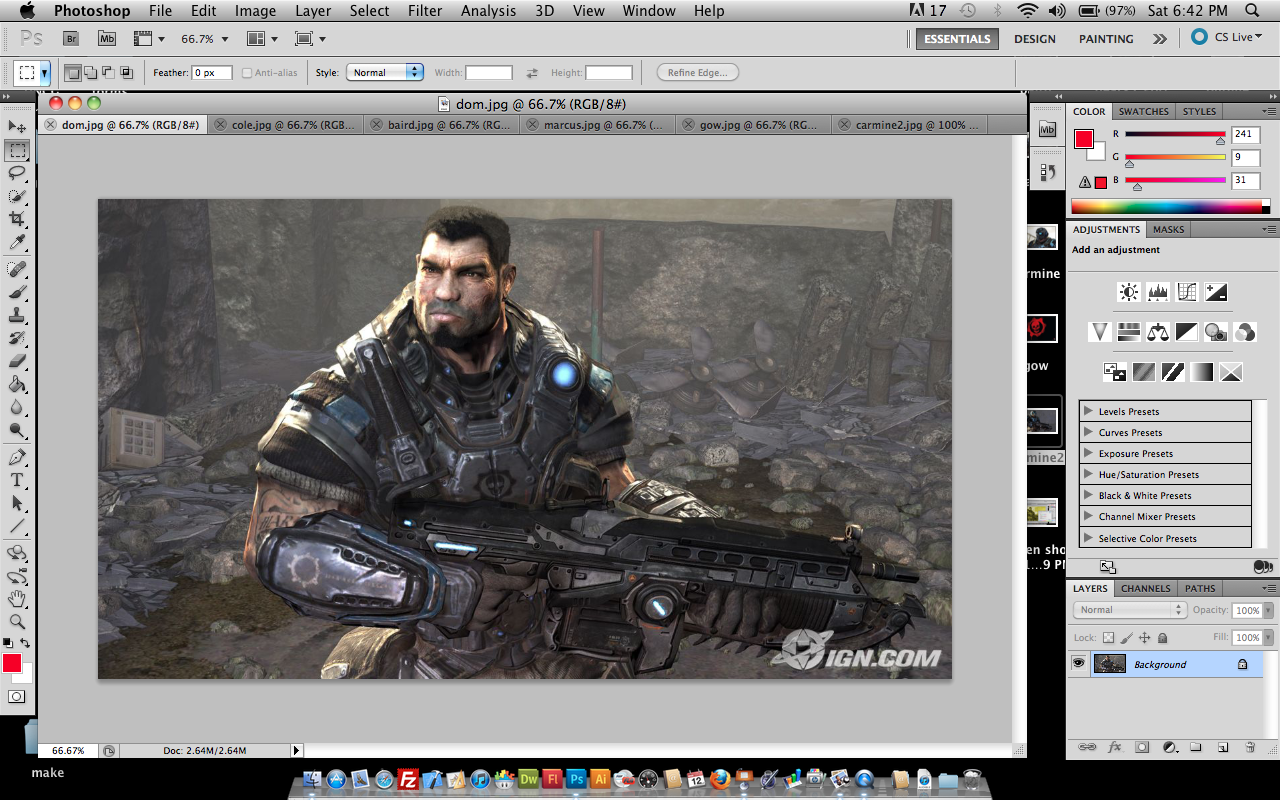Image resolution: width=1280 pixels, height=800 pixels.
Task: Select the Brush tool
Action: coord(17,293)
